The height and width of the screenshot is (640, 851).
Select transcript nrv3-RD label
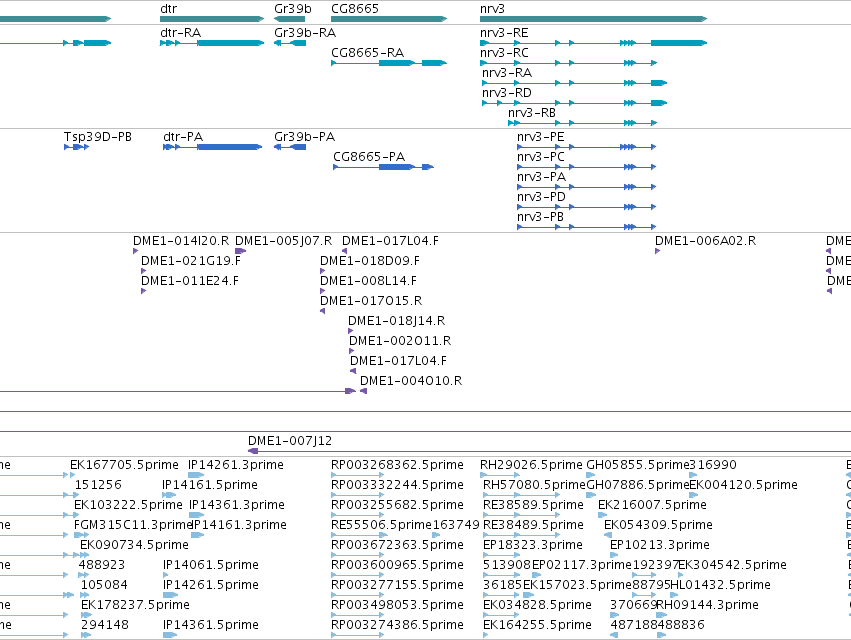pos(507,93)
